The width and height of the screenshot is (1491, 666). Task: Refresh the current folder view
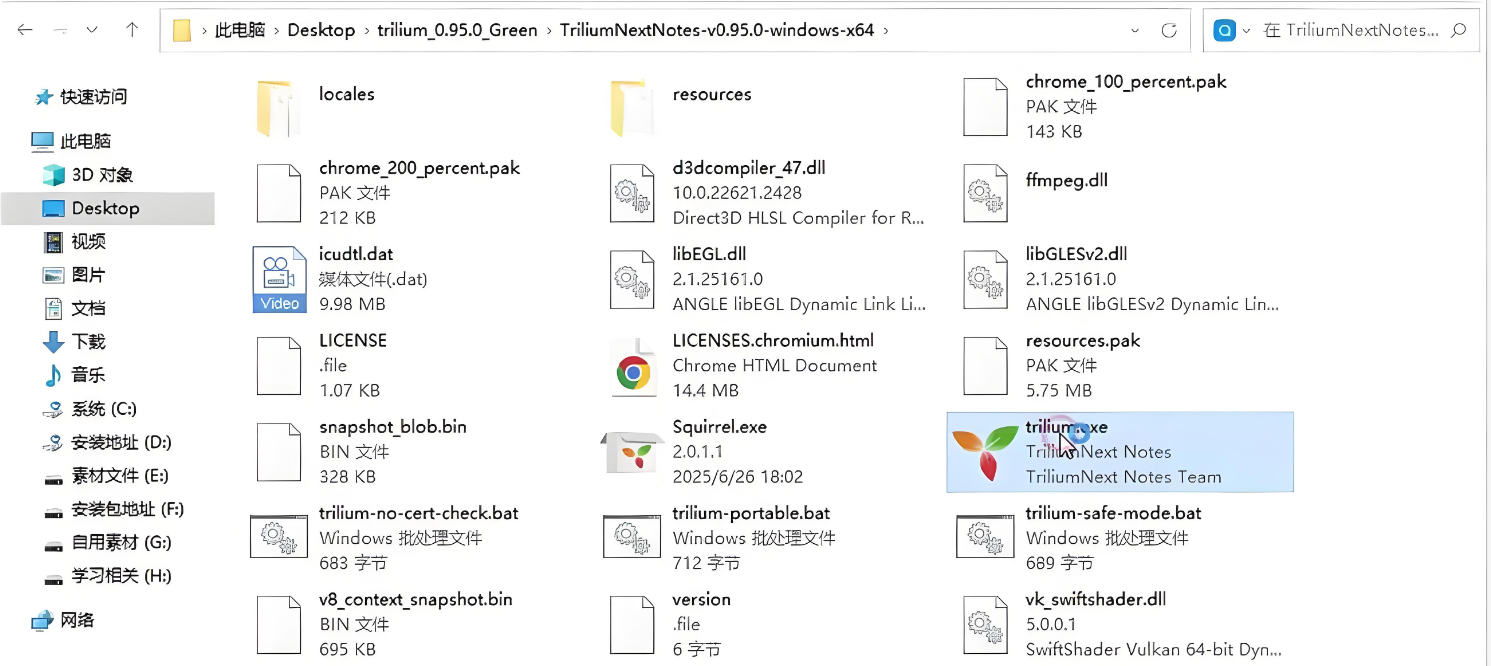[1169, 30]
